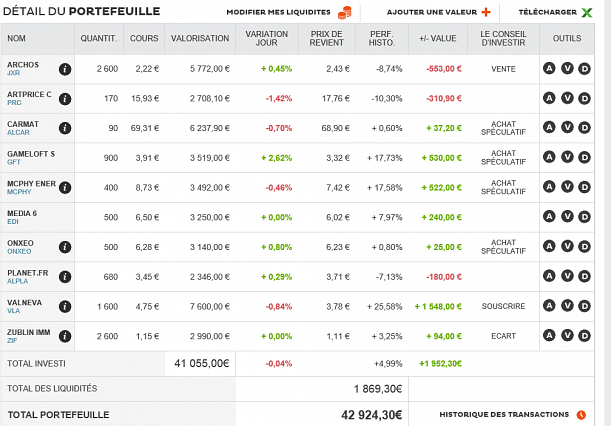Click the PRIX DE REVIENT column header
The width and height of the screenshot is (611, 426).
pyautogui.click(x=327, y=39)
